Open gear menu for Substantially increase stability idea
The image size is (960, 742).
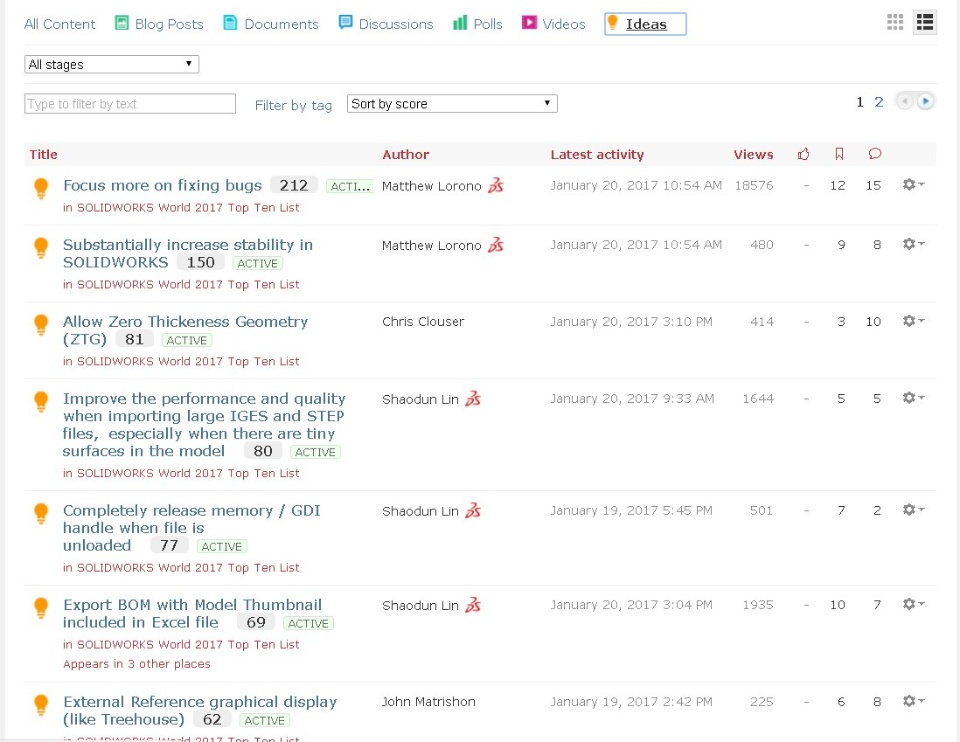click(913, 244)
